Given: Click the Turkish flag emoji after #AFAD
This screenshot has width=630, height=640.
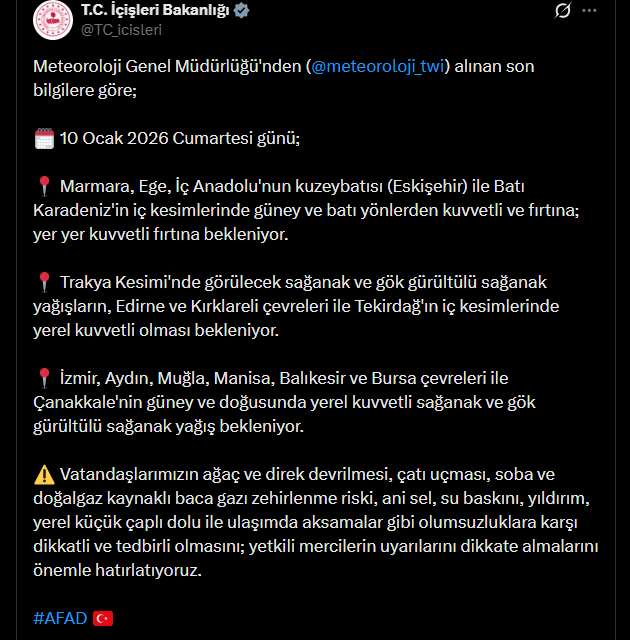Looking at the screenshot, I should pos(103,618).
